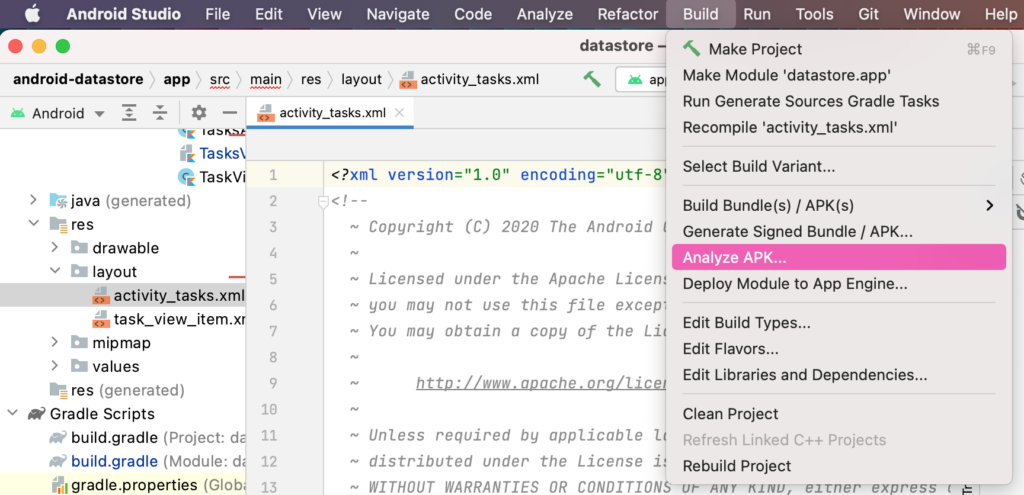The height and width of the screenshot is (495, 1024).
Task: Fold the comment block at line 2
Action: (323, 202)
